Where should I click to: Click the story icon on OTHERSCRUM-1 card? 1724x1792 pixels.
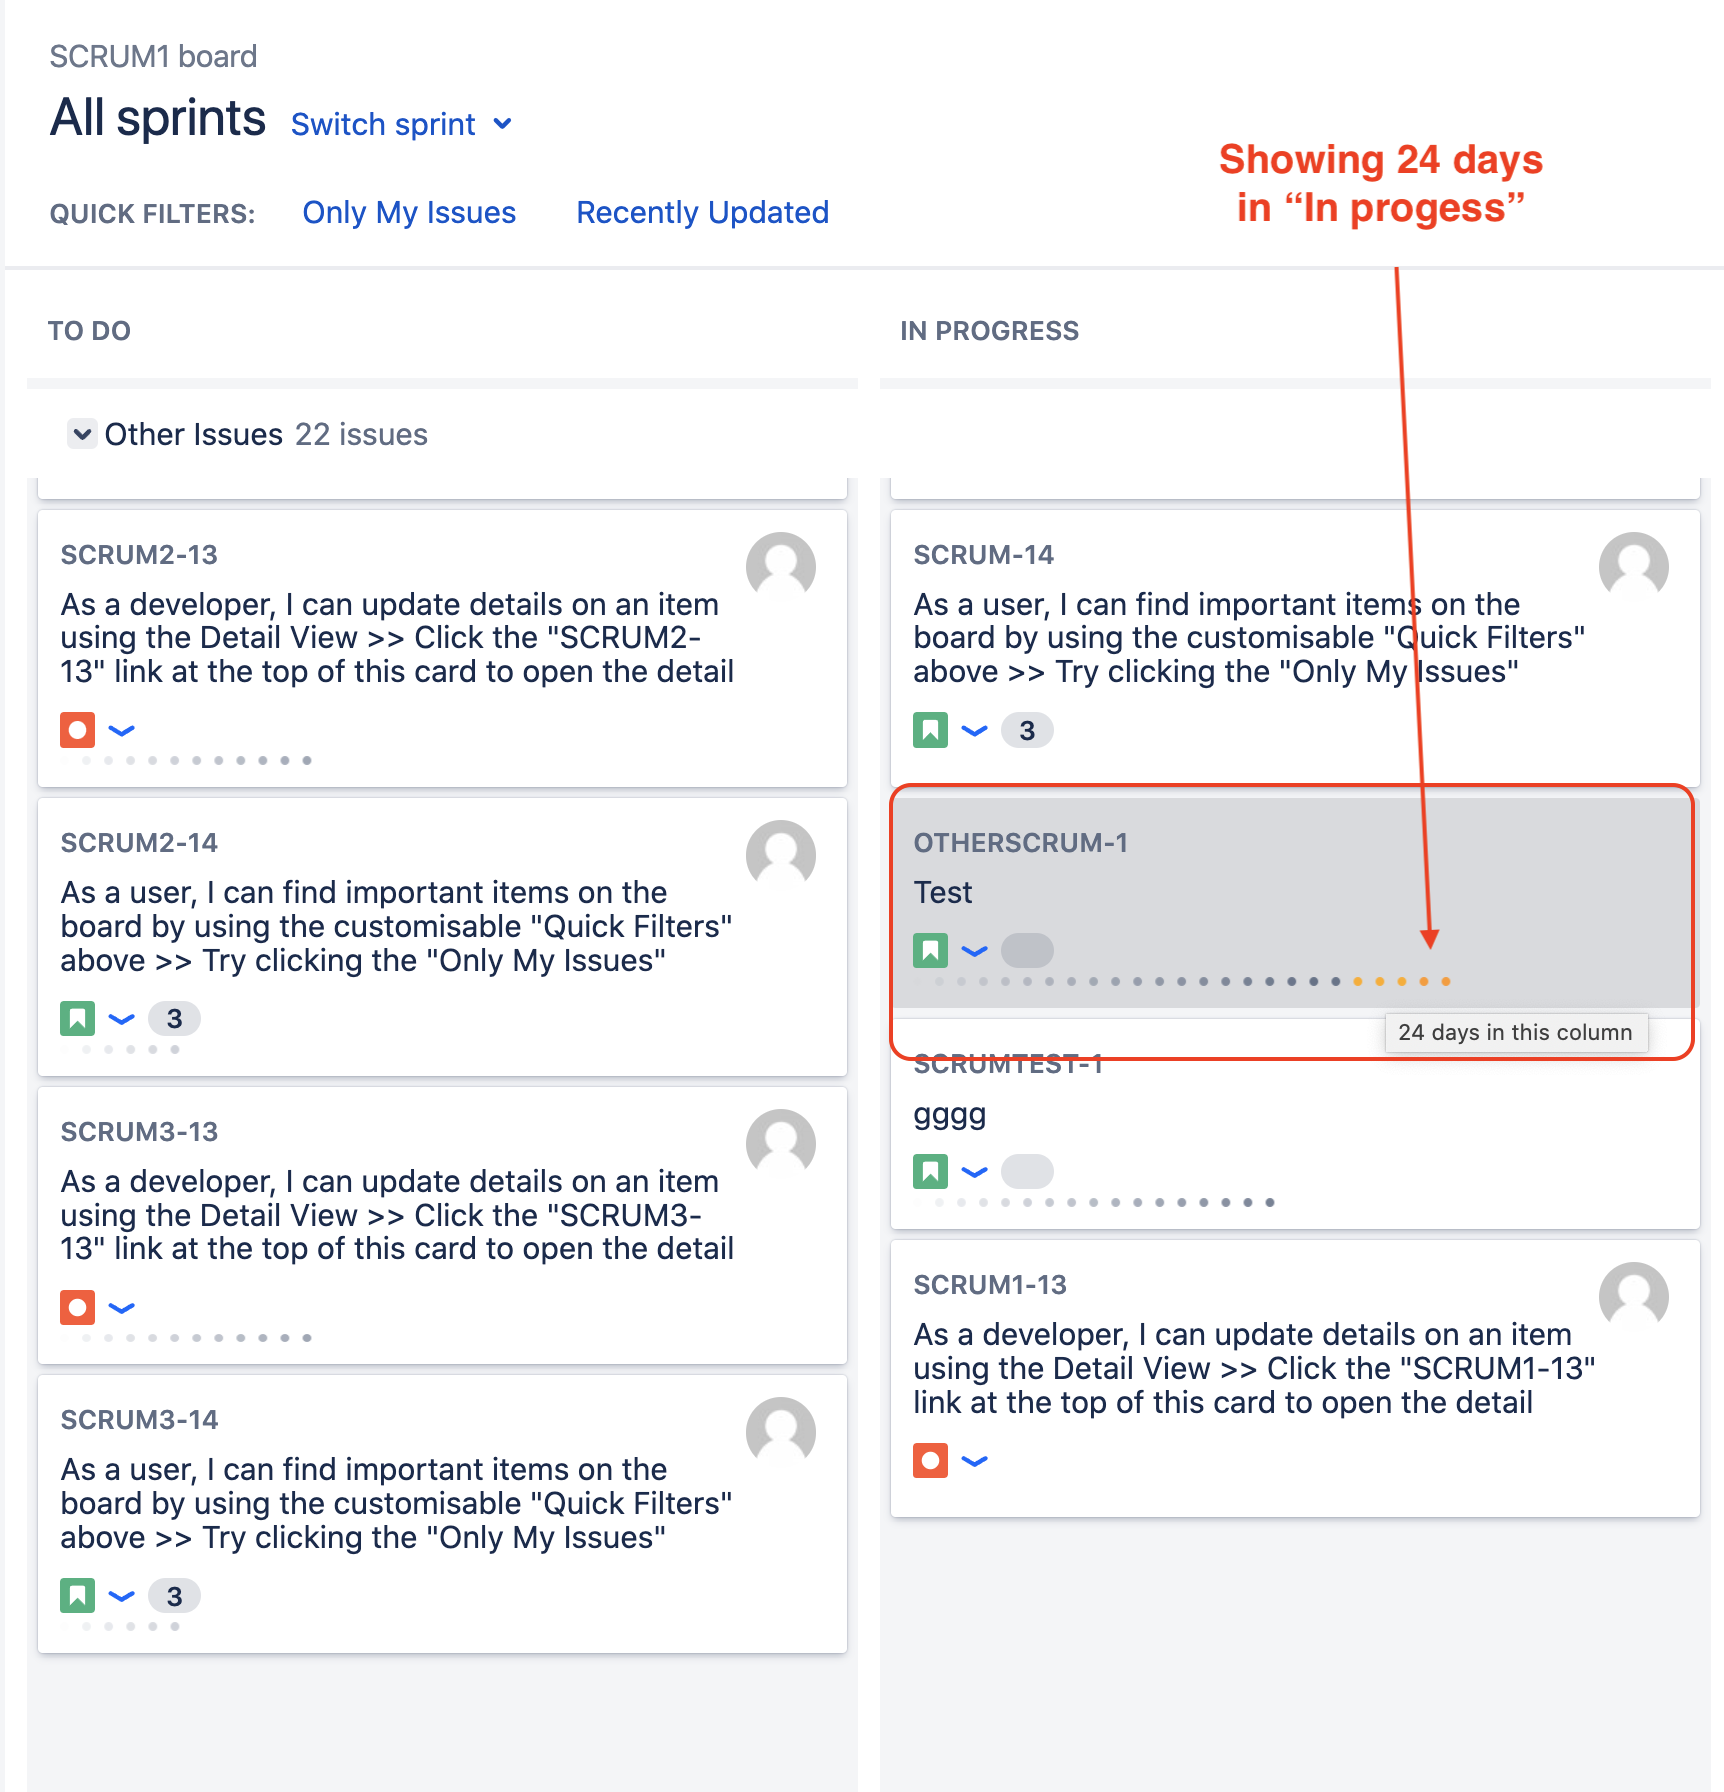pos(931,950)
